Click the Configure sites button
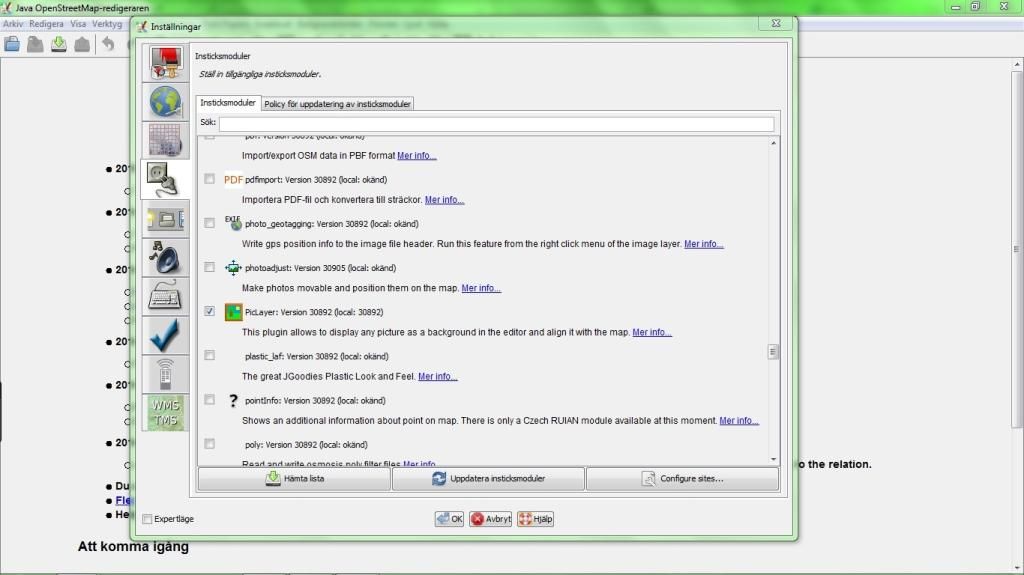This screenshot has width=1024, height=575. click(x=682, y=478)
